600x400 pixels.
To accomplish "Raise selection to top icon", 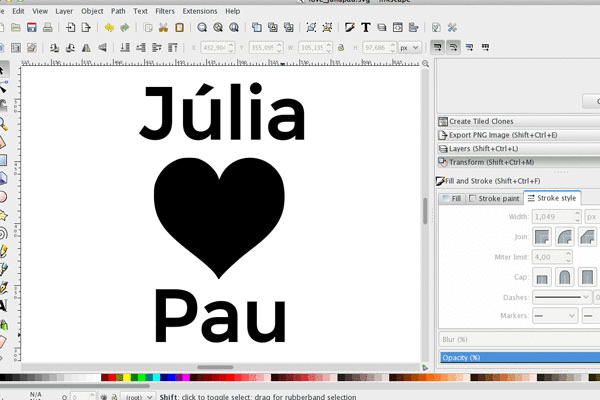I will point(173,48).
